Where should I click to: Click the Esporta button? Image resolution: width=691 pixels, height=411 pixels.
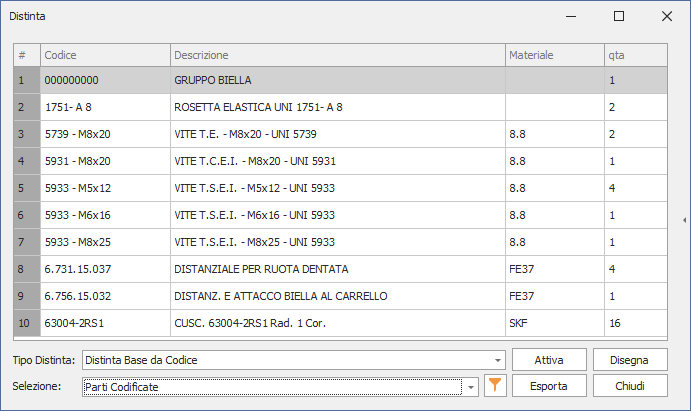tap(549, 386)
